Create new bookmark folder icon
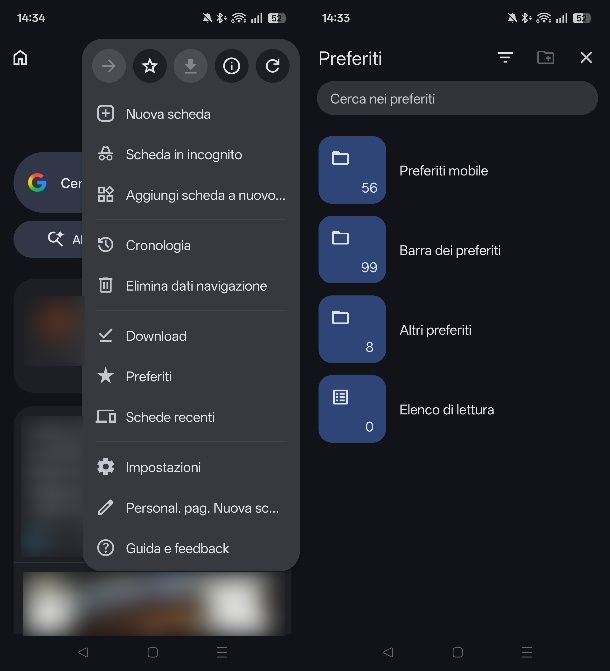This screenshot has width=610, height=671. [x=545, y=57]
